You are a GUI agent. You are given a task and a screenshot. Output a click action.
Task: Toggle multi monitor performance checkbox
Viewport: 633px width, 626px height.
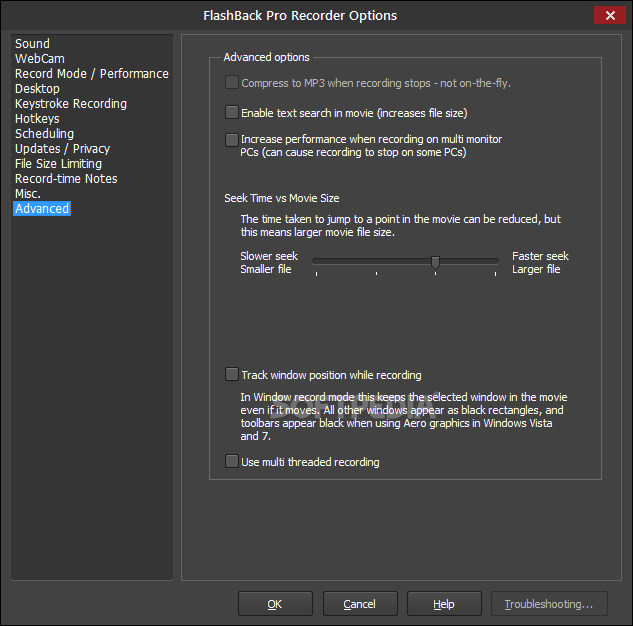click(x=232, y=140)
